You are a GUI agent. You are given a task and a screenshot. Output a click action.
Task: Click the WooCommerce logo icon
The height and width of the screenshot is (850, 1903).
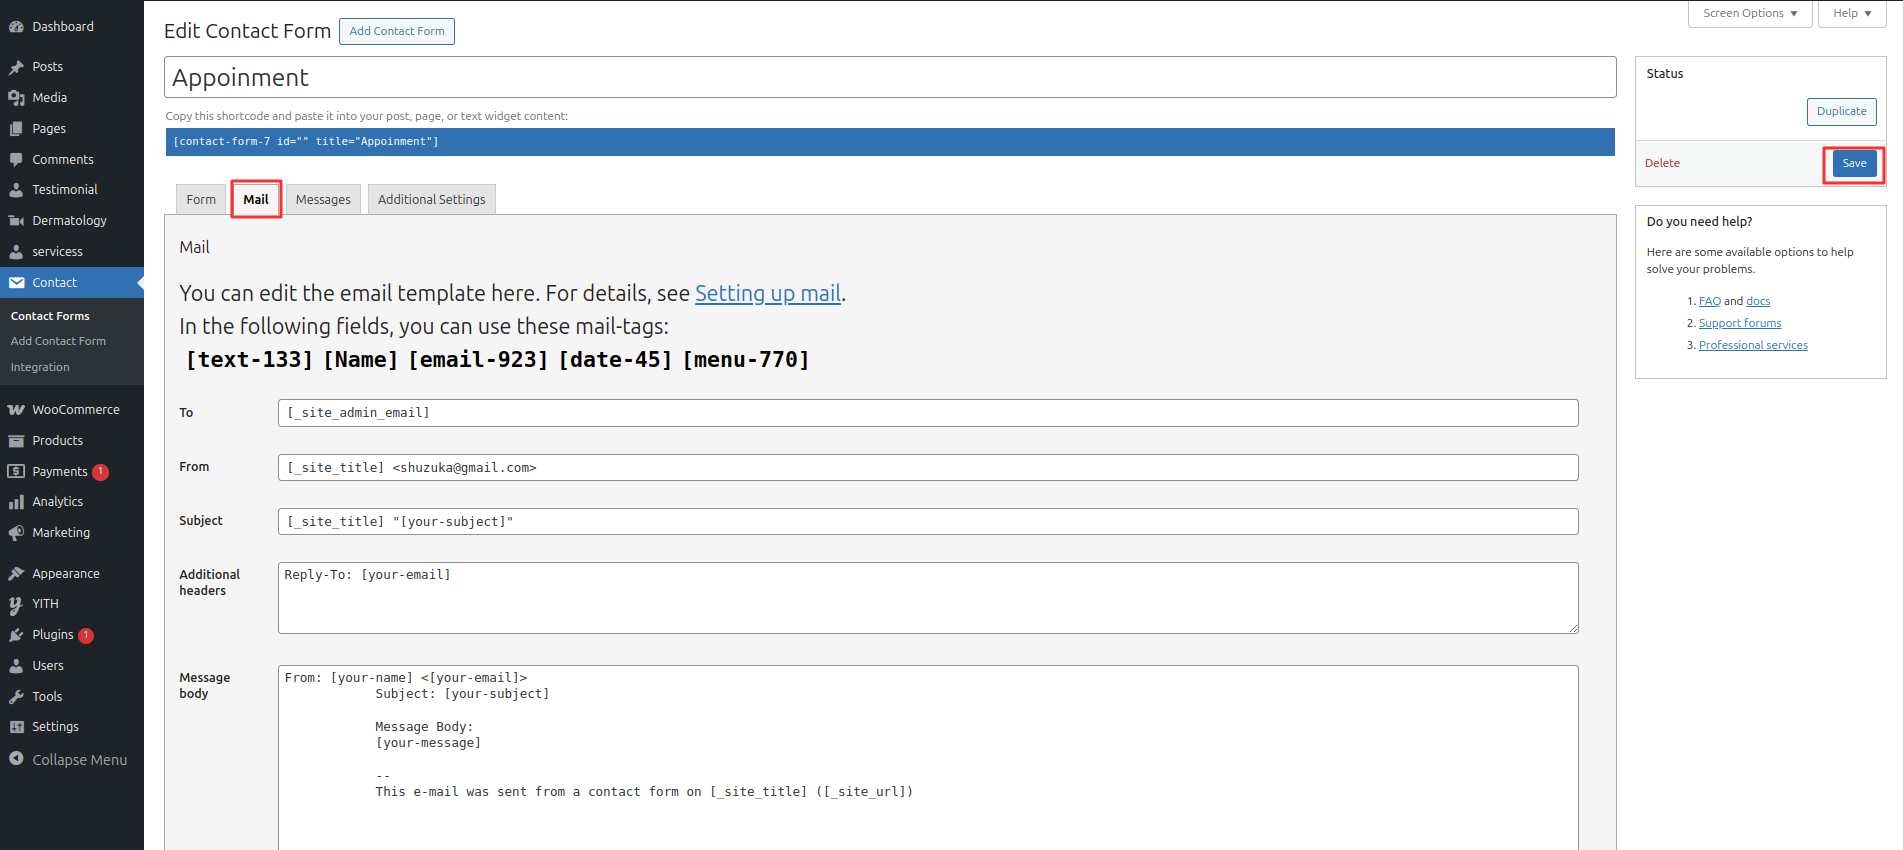point(16,410)
